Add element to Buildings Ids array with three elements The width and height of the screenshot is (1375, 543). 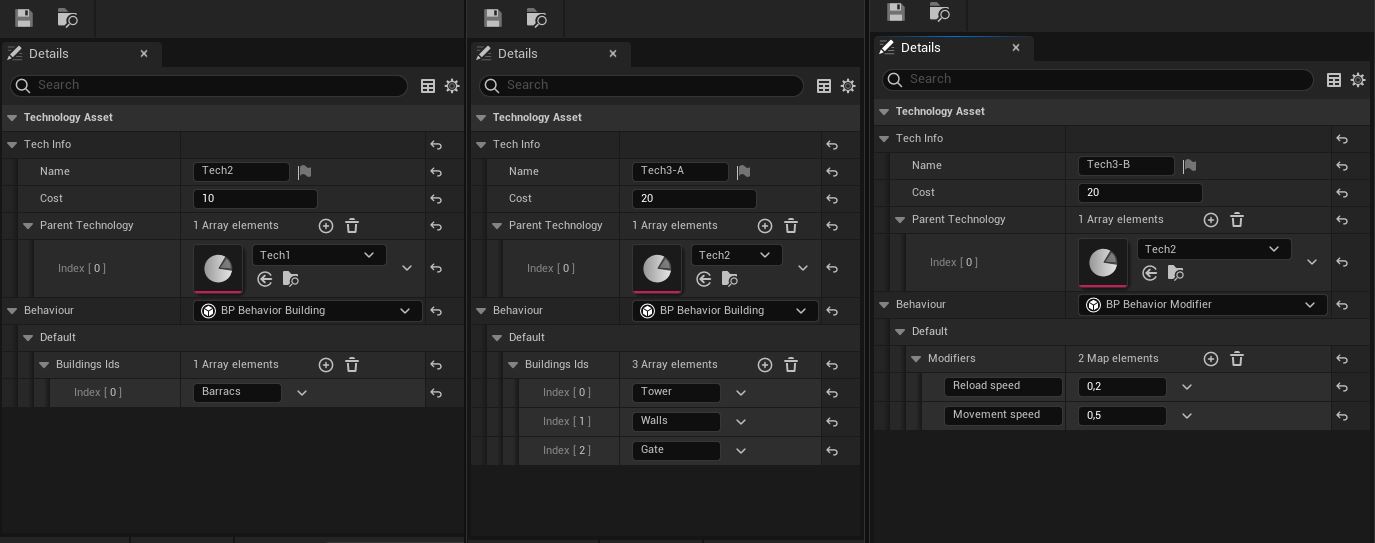pos(765,365)
